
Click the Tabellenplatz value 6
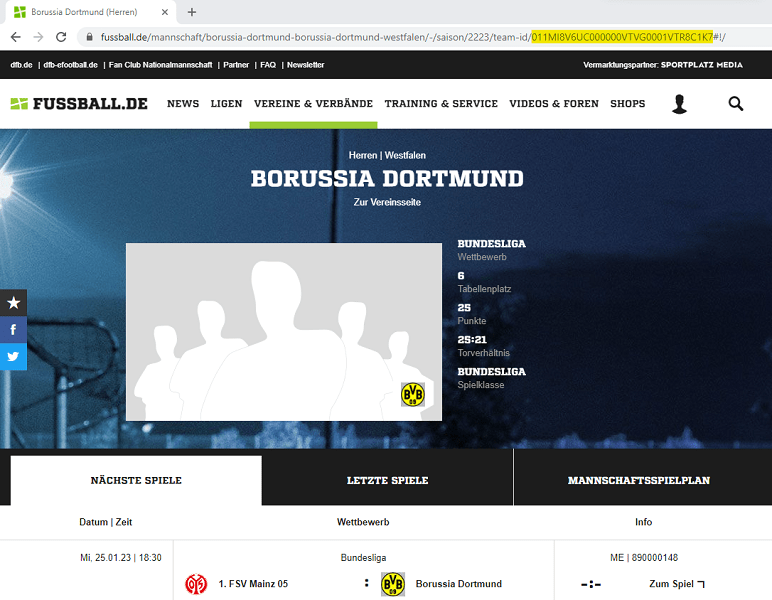click(x=461, y=276)
